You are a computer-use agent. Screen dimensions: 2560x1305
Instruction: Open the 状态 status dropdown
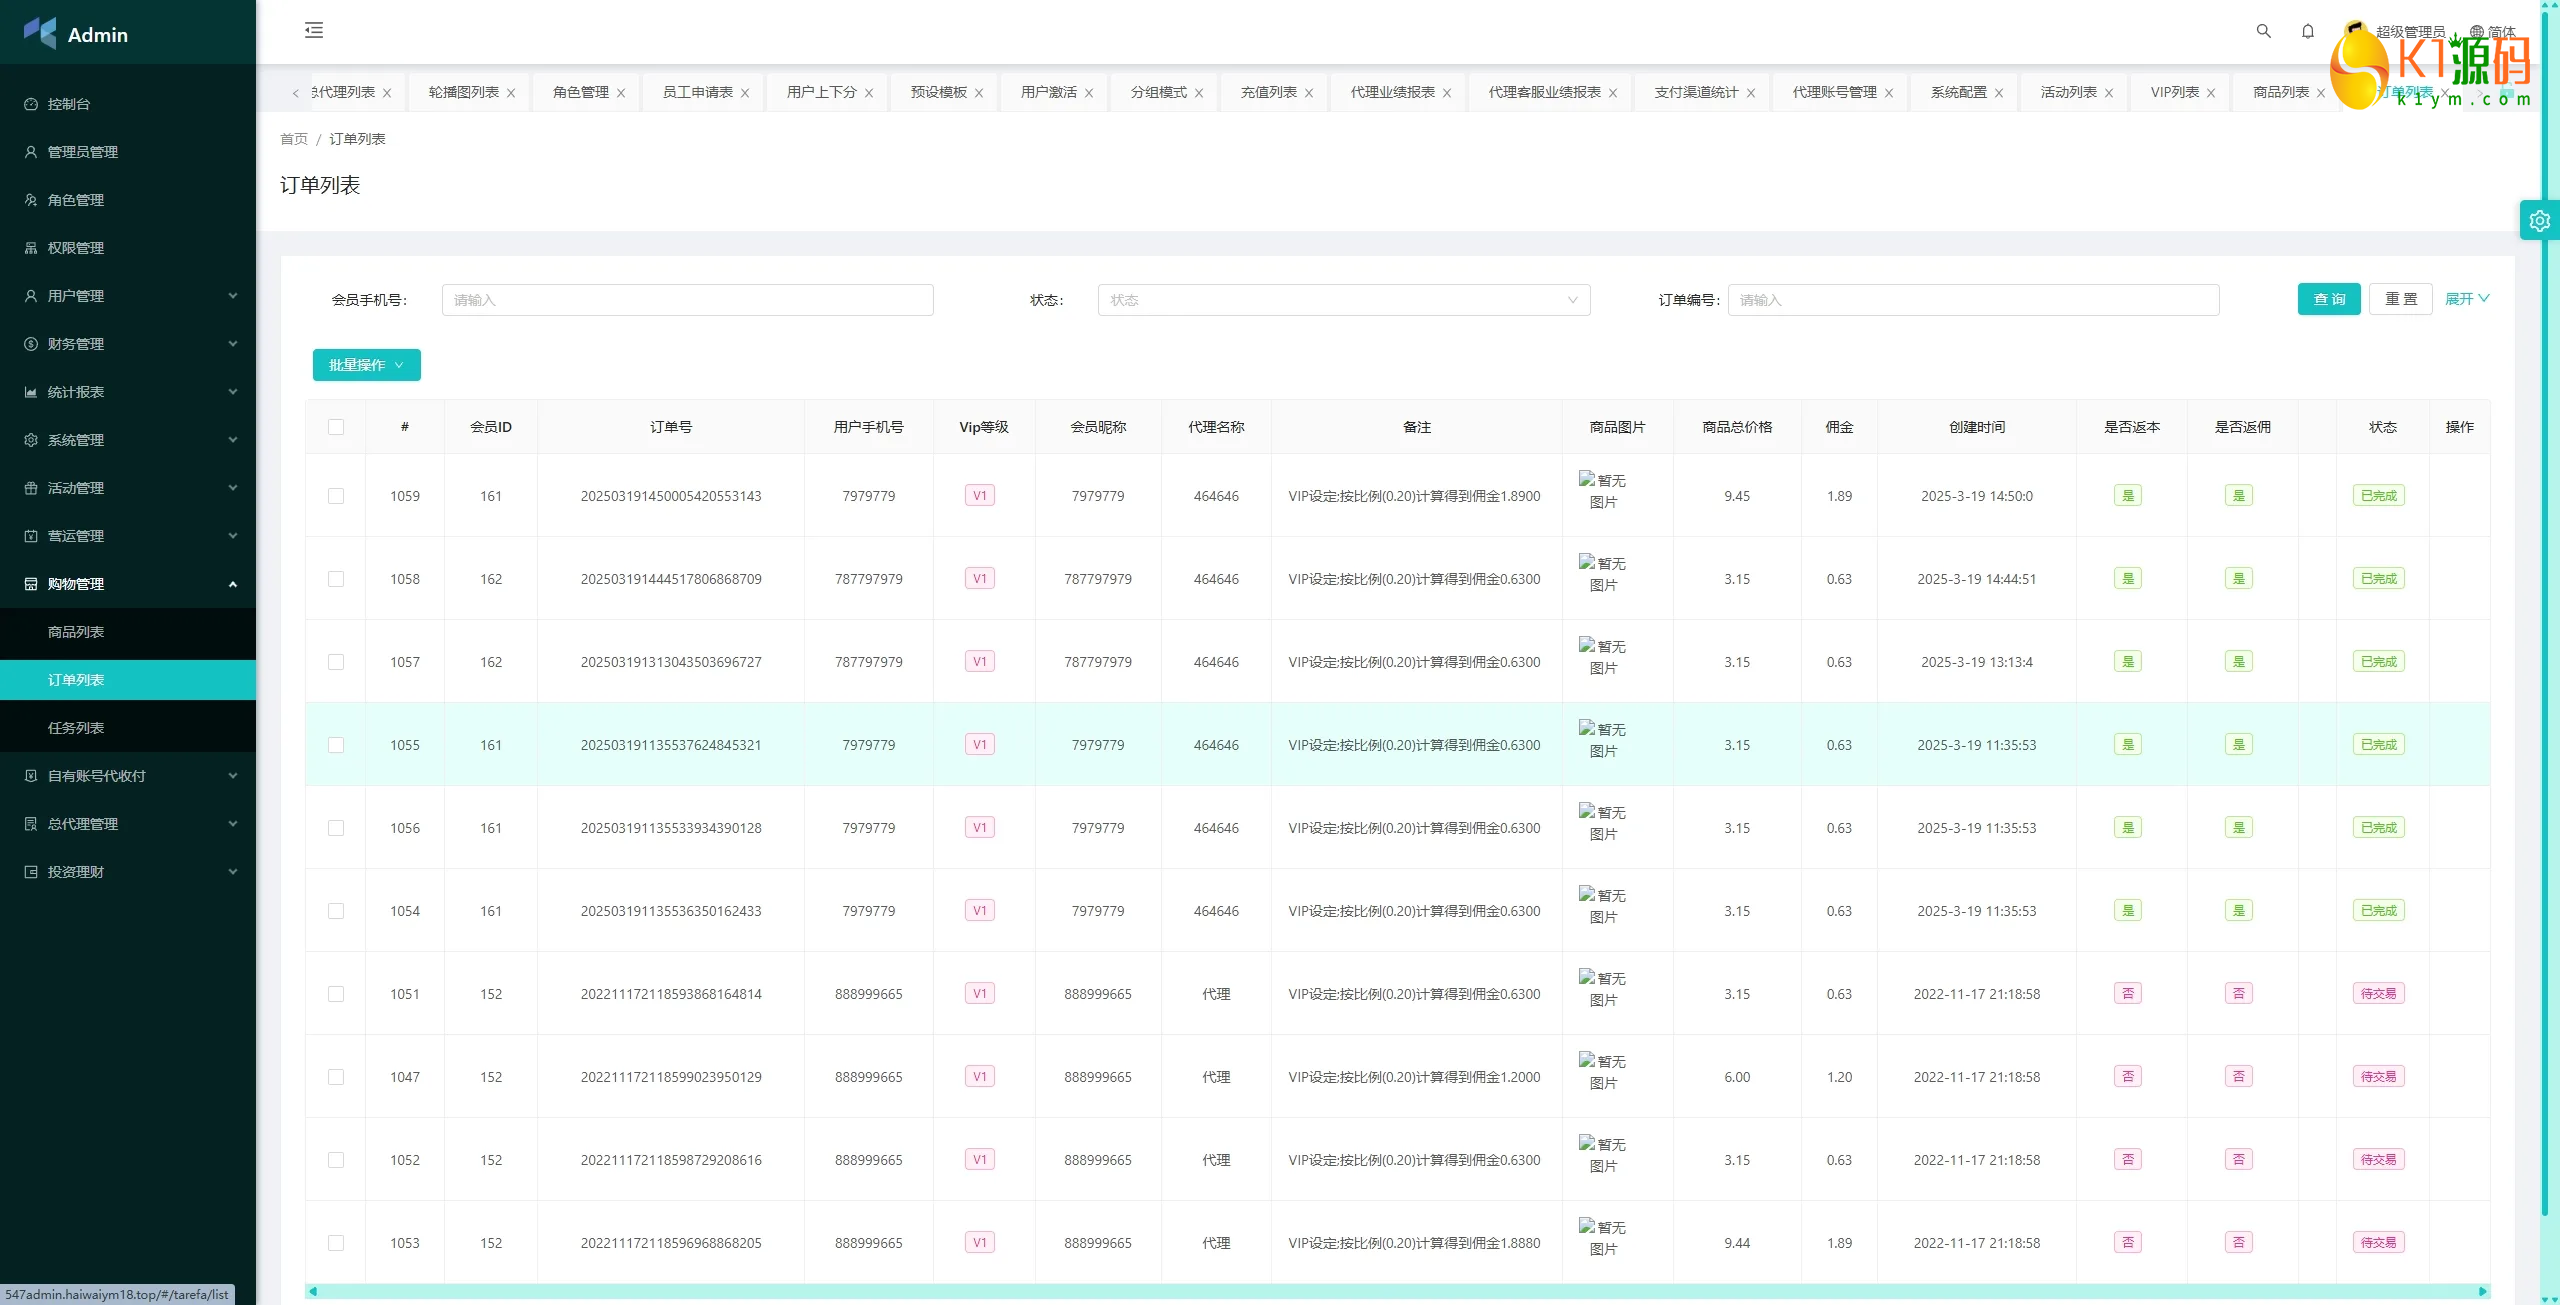click(x=1343, y=300)
